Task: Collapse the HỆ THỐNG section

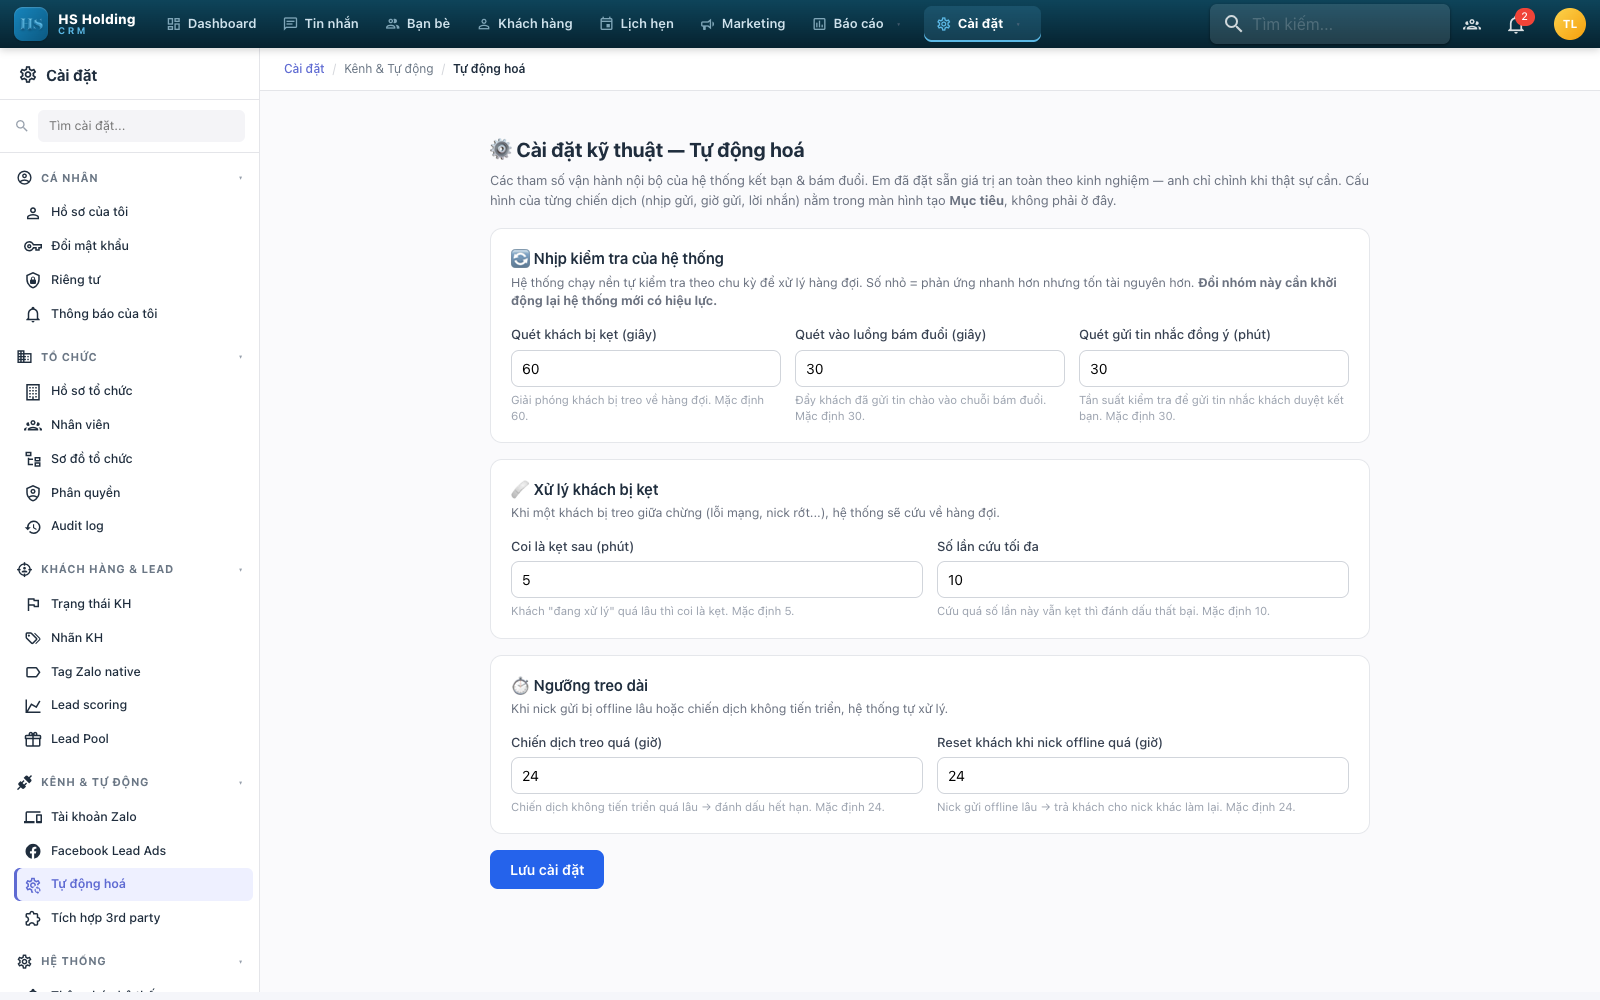Action: 241,962
